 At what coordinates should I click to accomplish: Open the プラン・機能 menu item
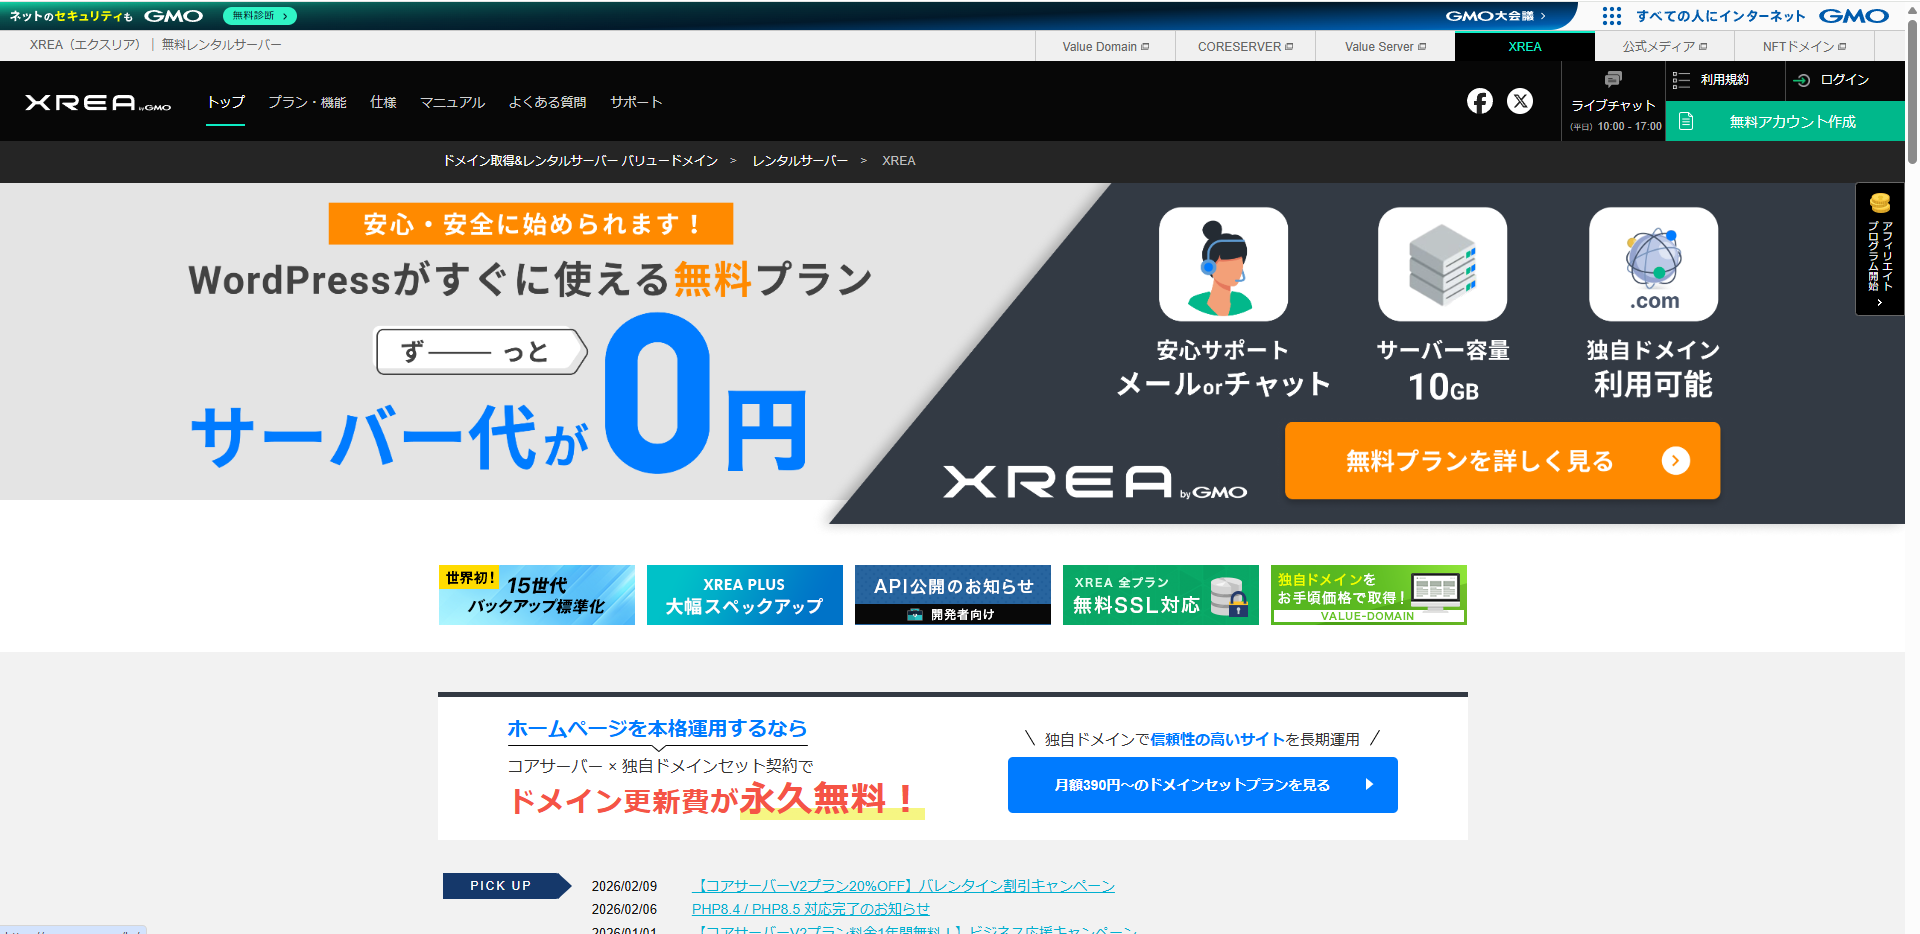pos(307,102)
